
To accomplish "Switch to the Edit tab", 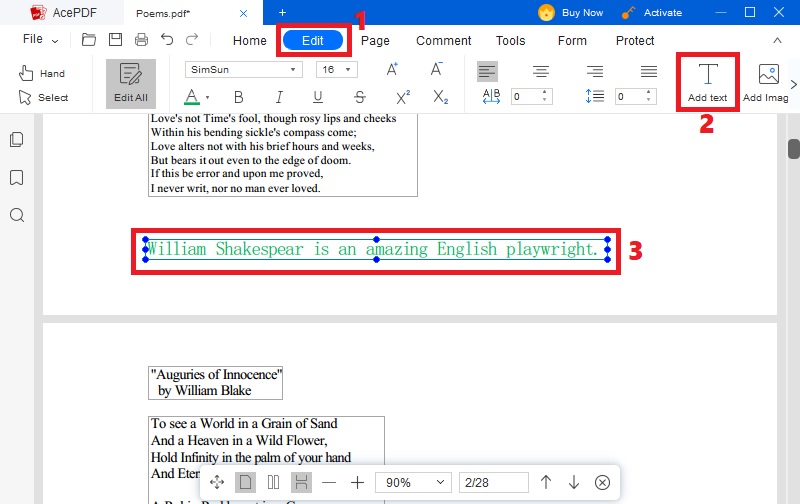I will click(313, 40).
